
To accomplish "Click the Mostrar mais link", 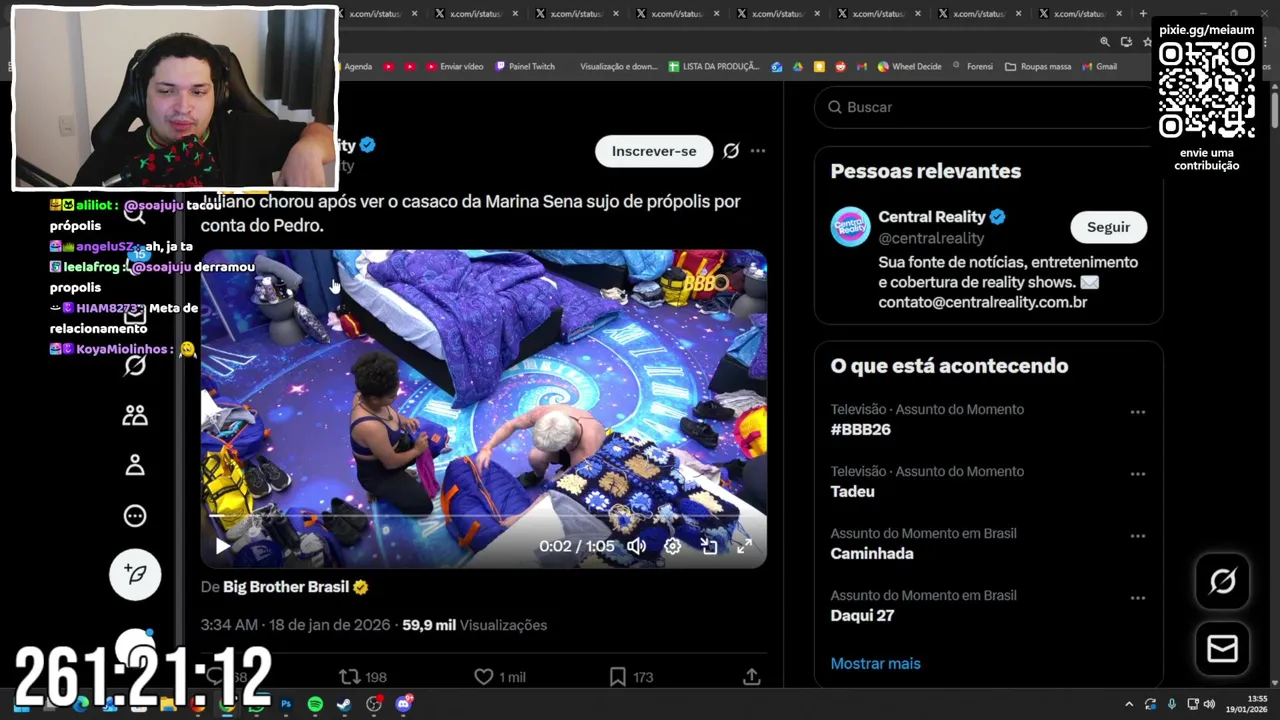I will click(x=875, y=663).
